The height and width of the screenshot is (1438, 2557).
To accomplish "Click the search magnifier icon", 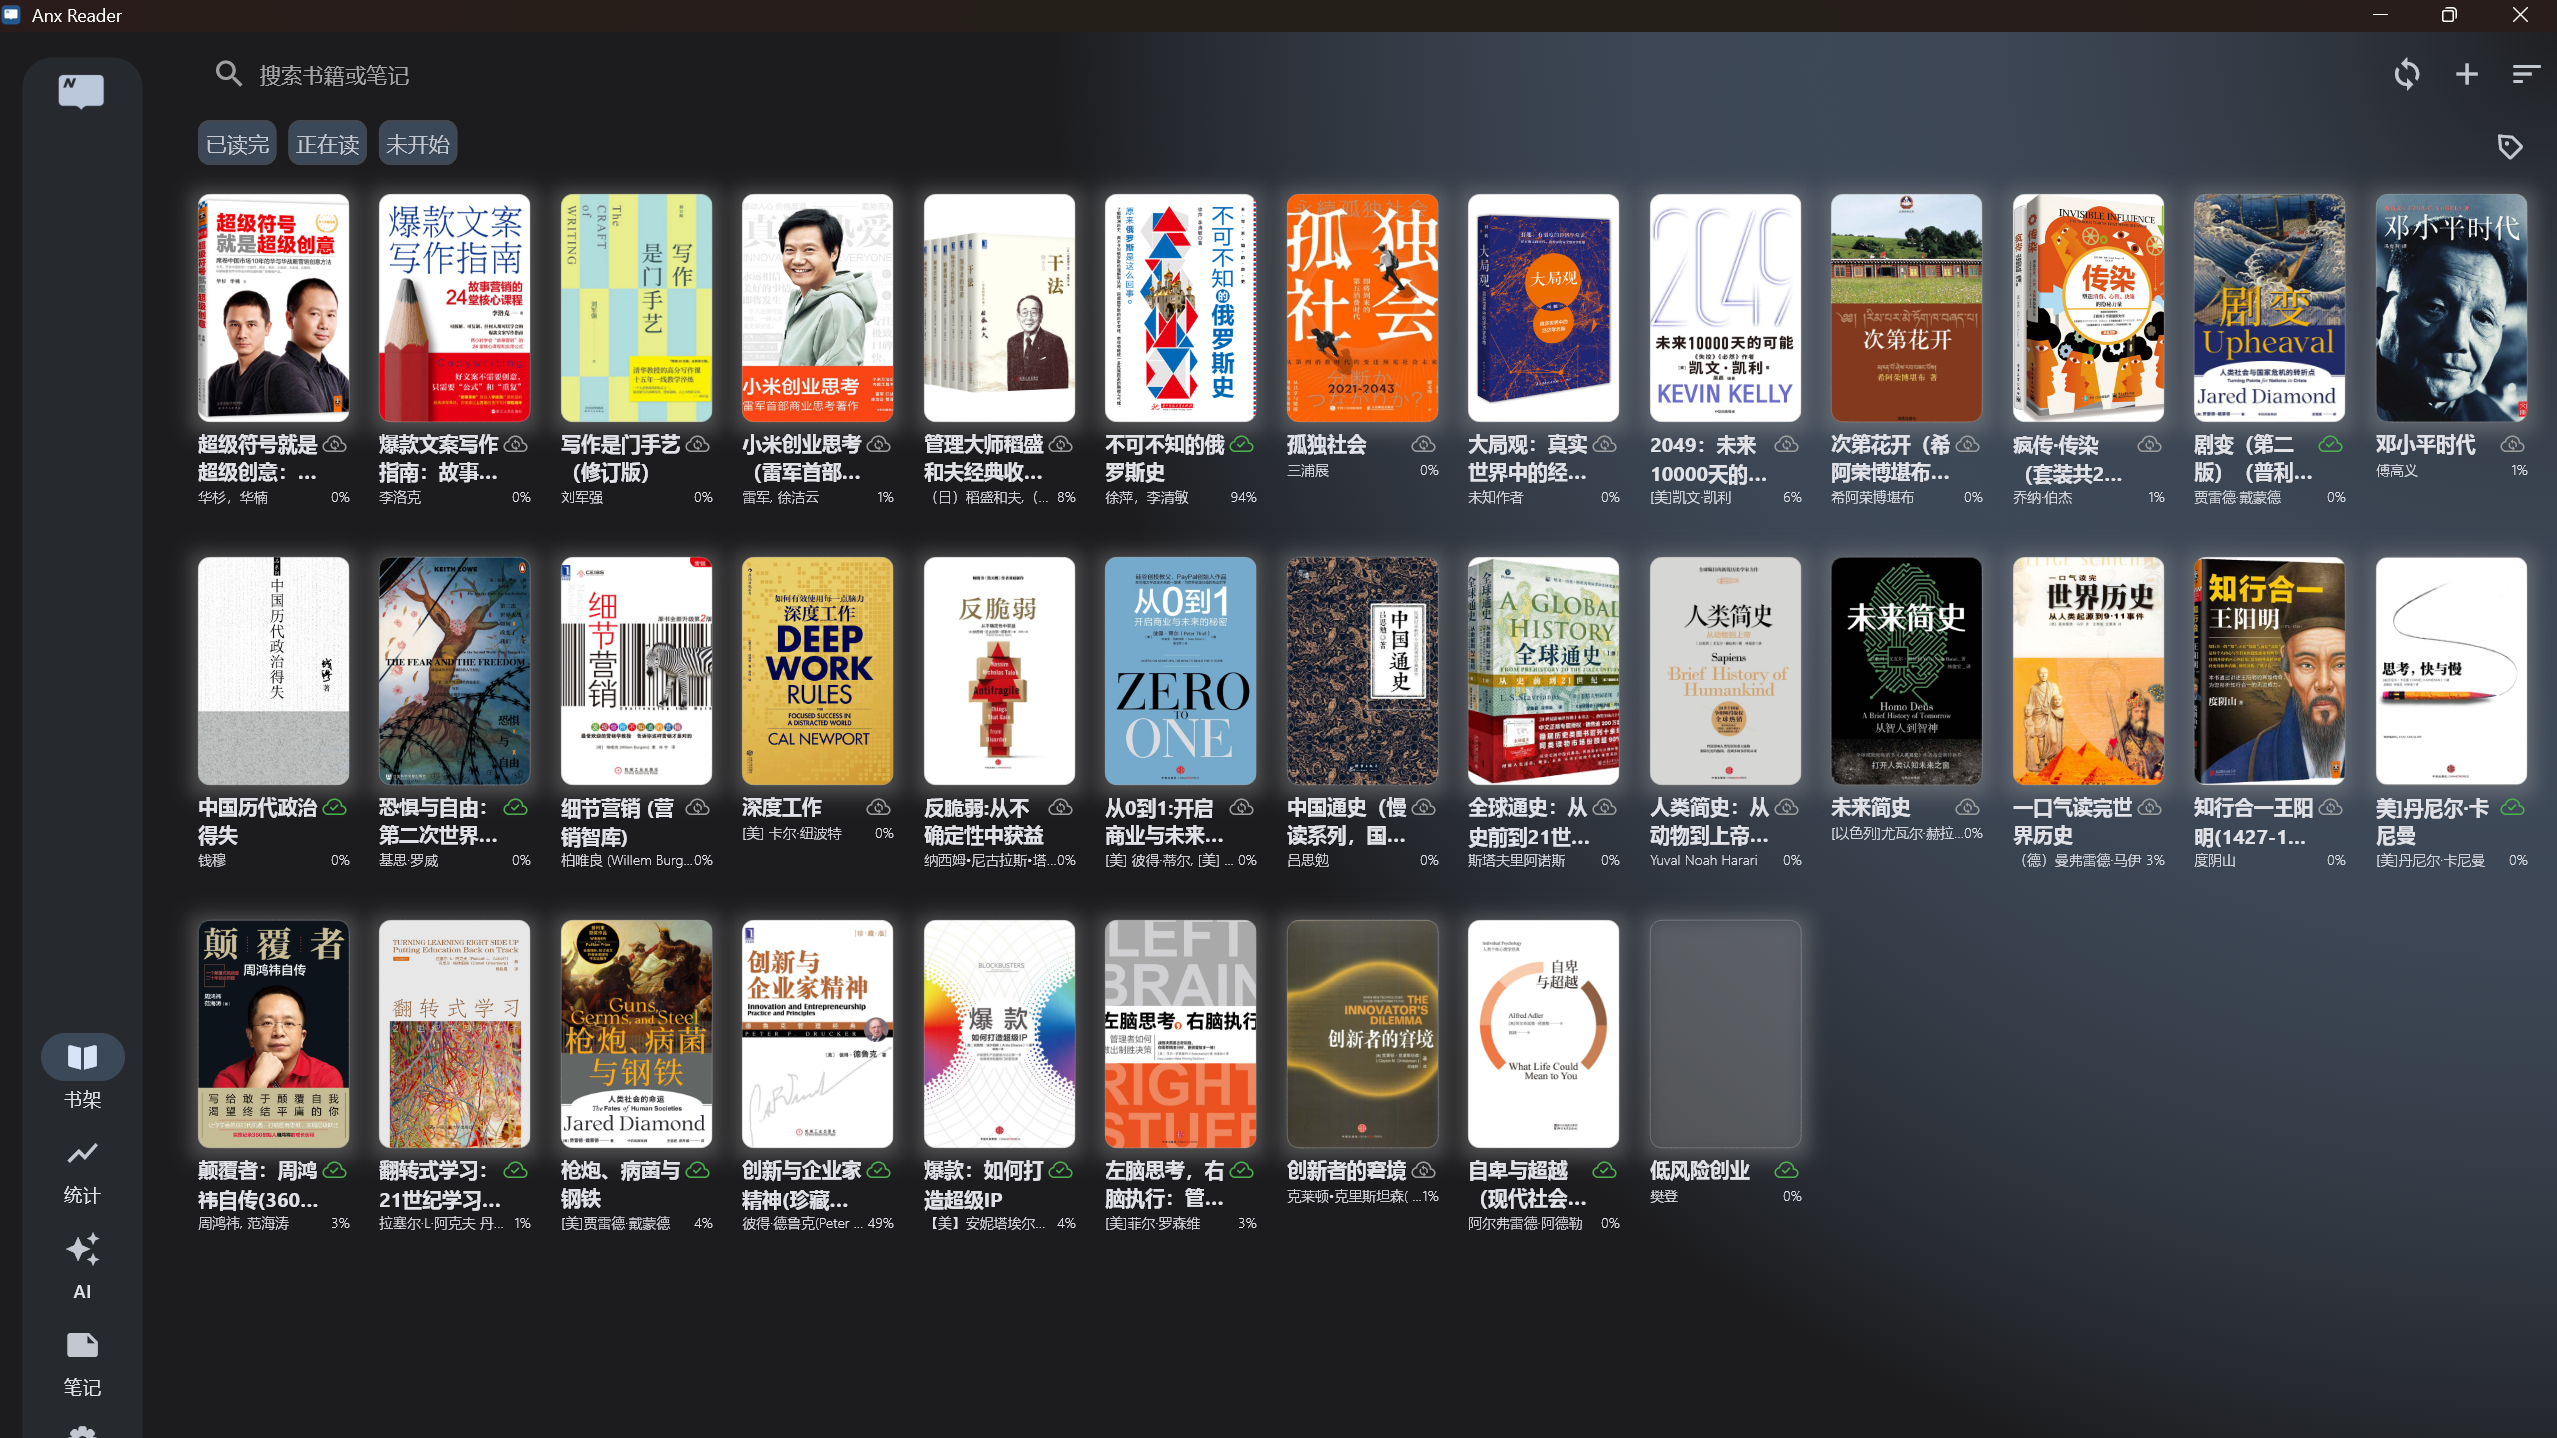I will coord(229,74).
